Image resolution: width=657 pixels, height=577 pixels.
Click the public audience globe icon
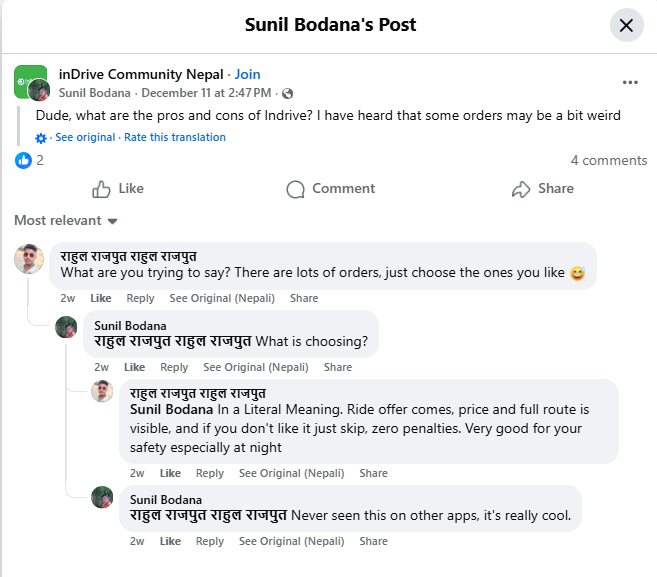pyautogui.click(x=288, y=94)
